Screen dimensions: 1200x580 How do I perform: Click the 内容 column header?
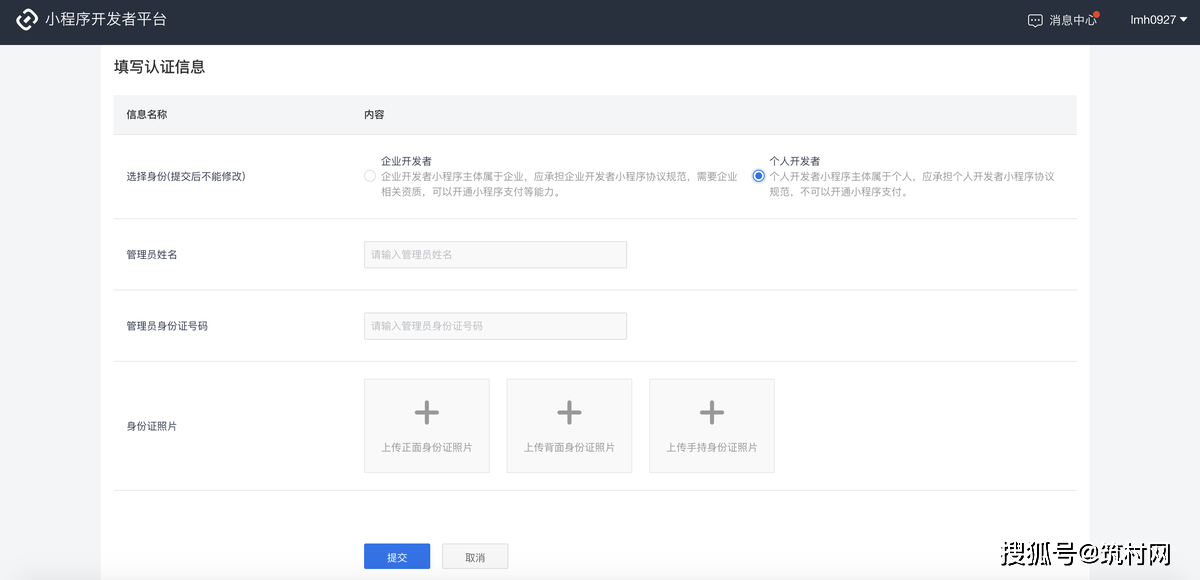374,115
